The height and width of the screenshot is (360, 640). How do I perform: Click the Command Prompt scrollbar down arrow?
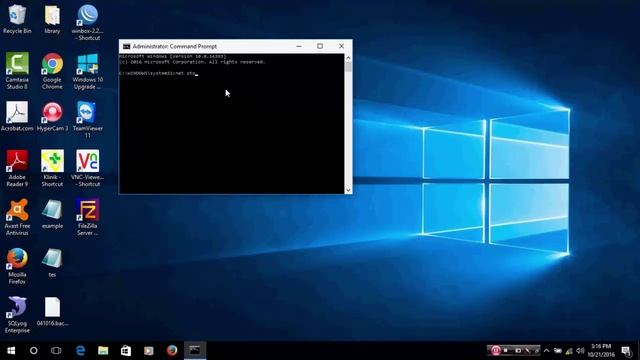[x=348, y=190]
